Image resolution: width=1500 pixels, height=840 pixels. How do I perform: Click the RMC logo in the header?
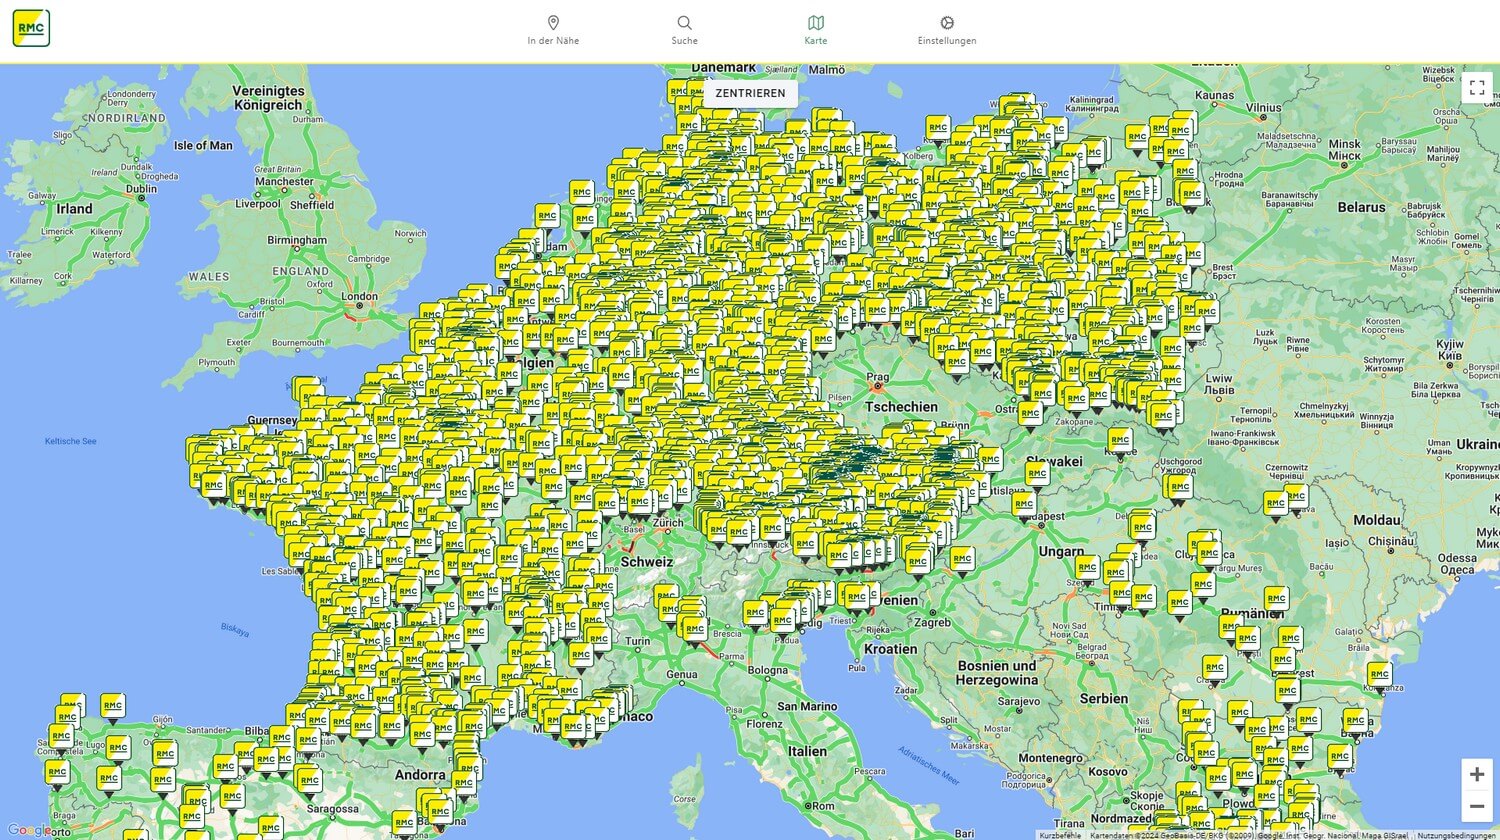(x=31, y=28)
